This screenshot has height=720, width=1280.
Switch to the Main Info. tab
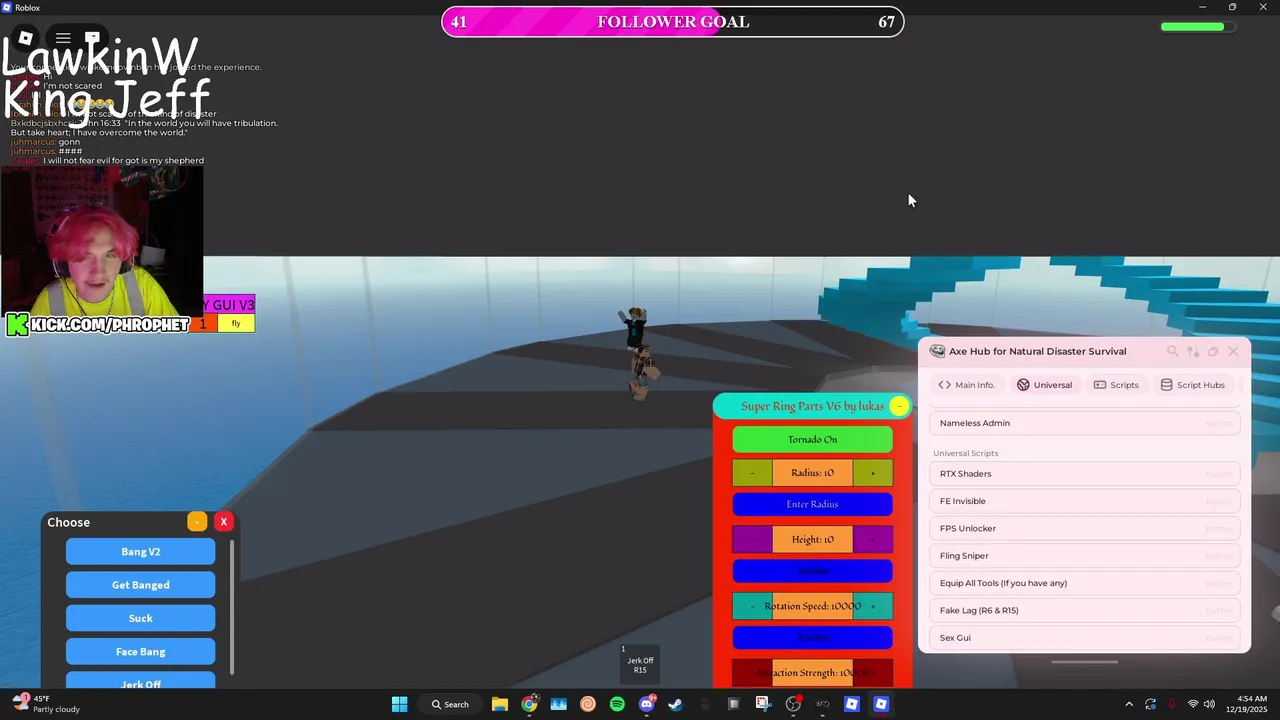[x=966, y=385]
